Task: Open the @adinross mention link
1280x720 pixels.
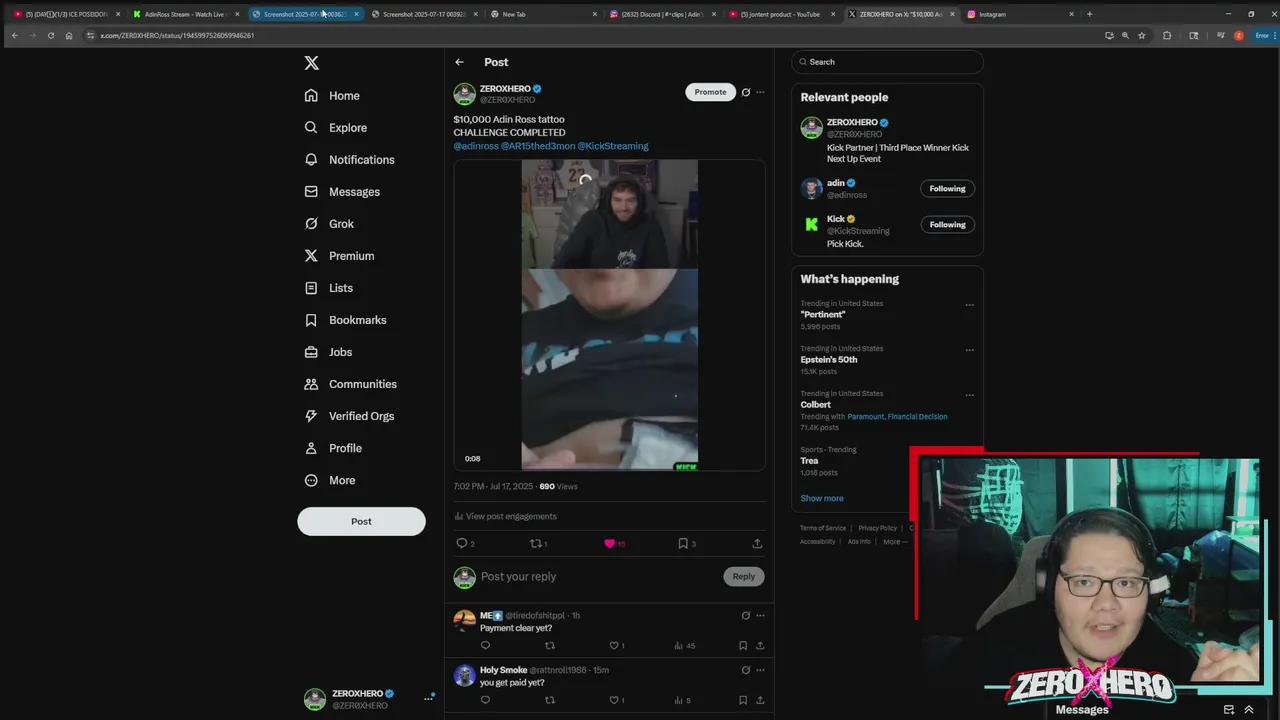Action: [x=476, y=146]
